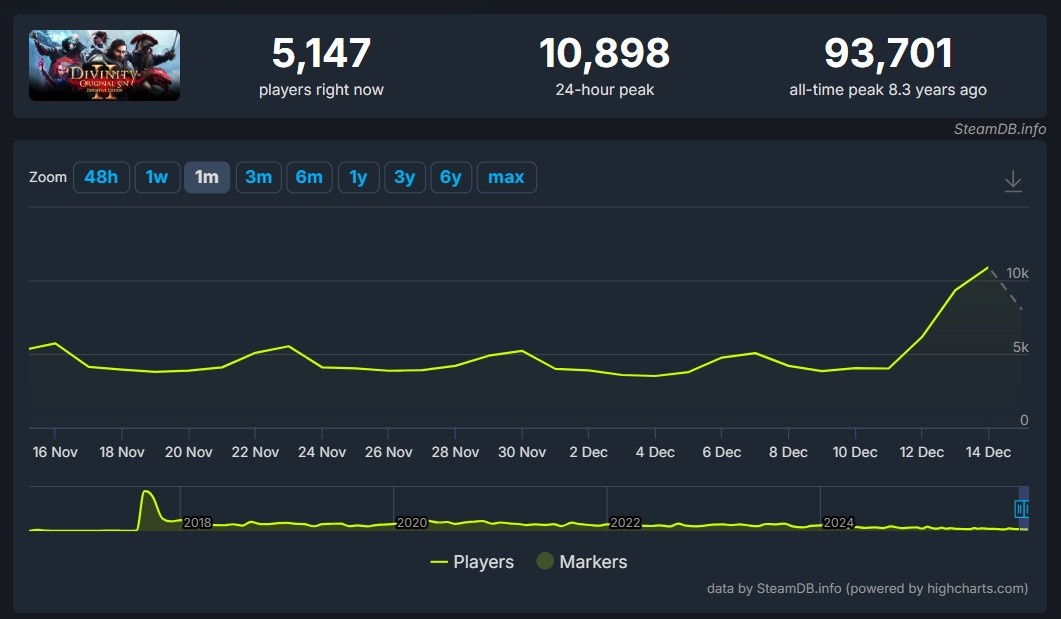The height and width of the screenshot is (619, 1061).
Task: Click the 10,898 24-hour peak value
Action: (605, 53)
